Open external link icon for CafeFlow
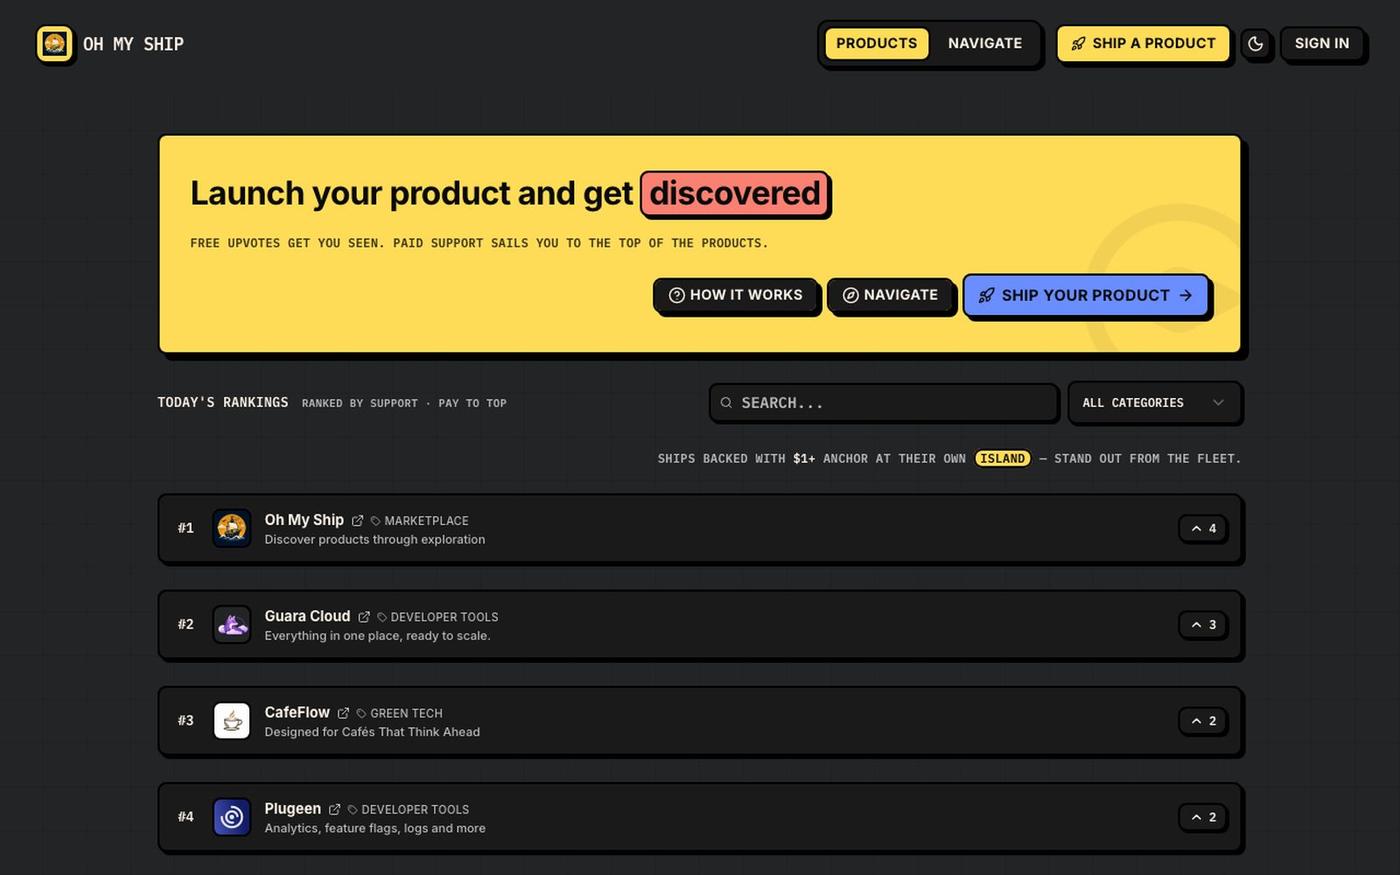Screen dimensions: 1400x875 [343, 713]
